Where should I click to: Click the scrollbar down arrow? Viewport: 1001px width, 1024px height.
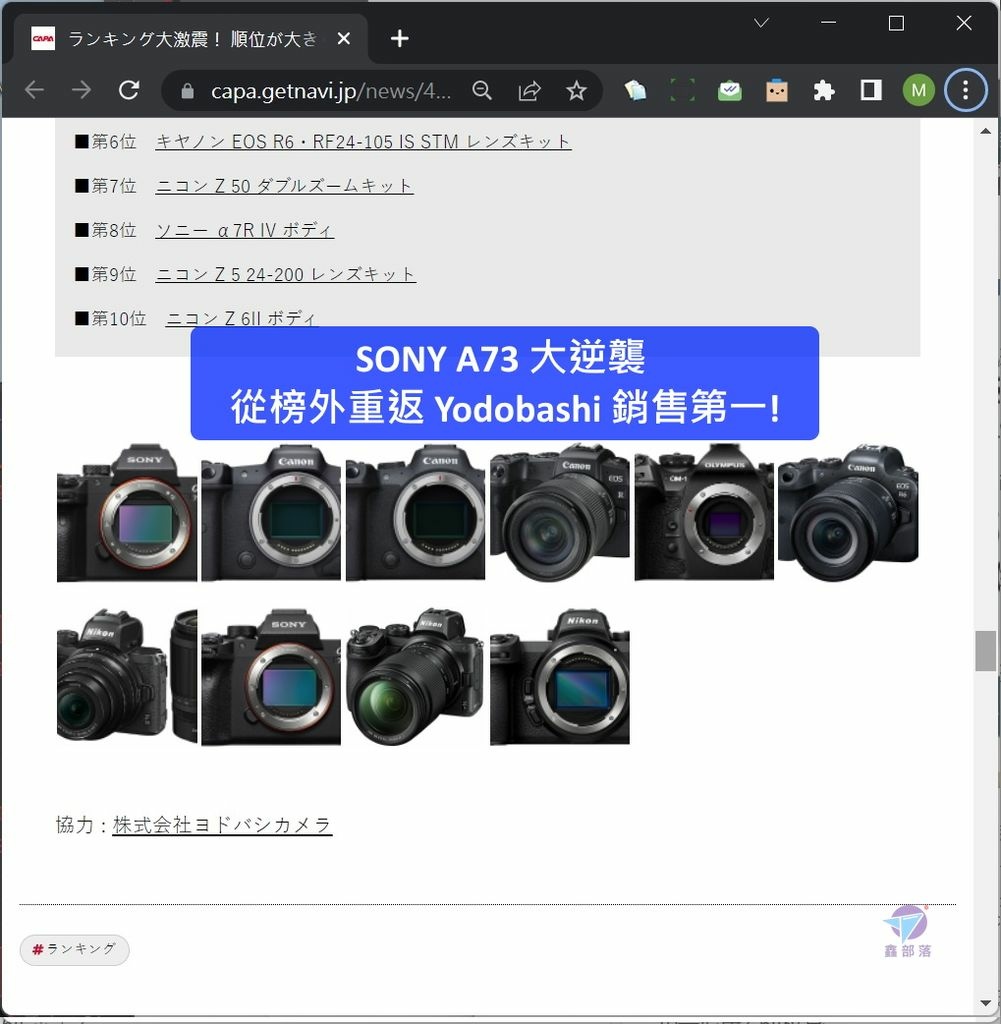985,1002
